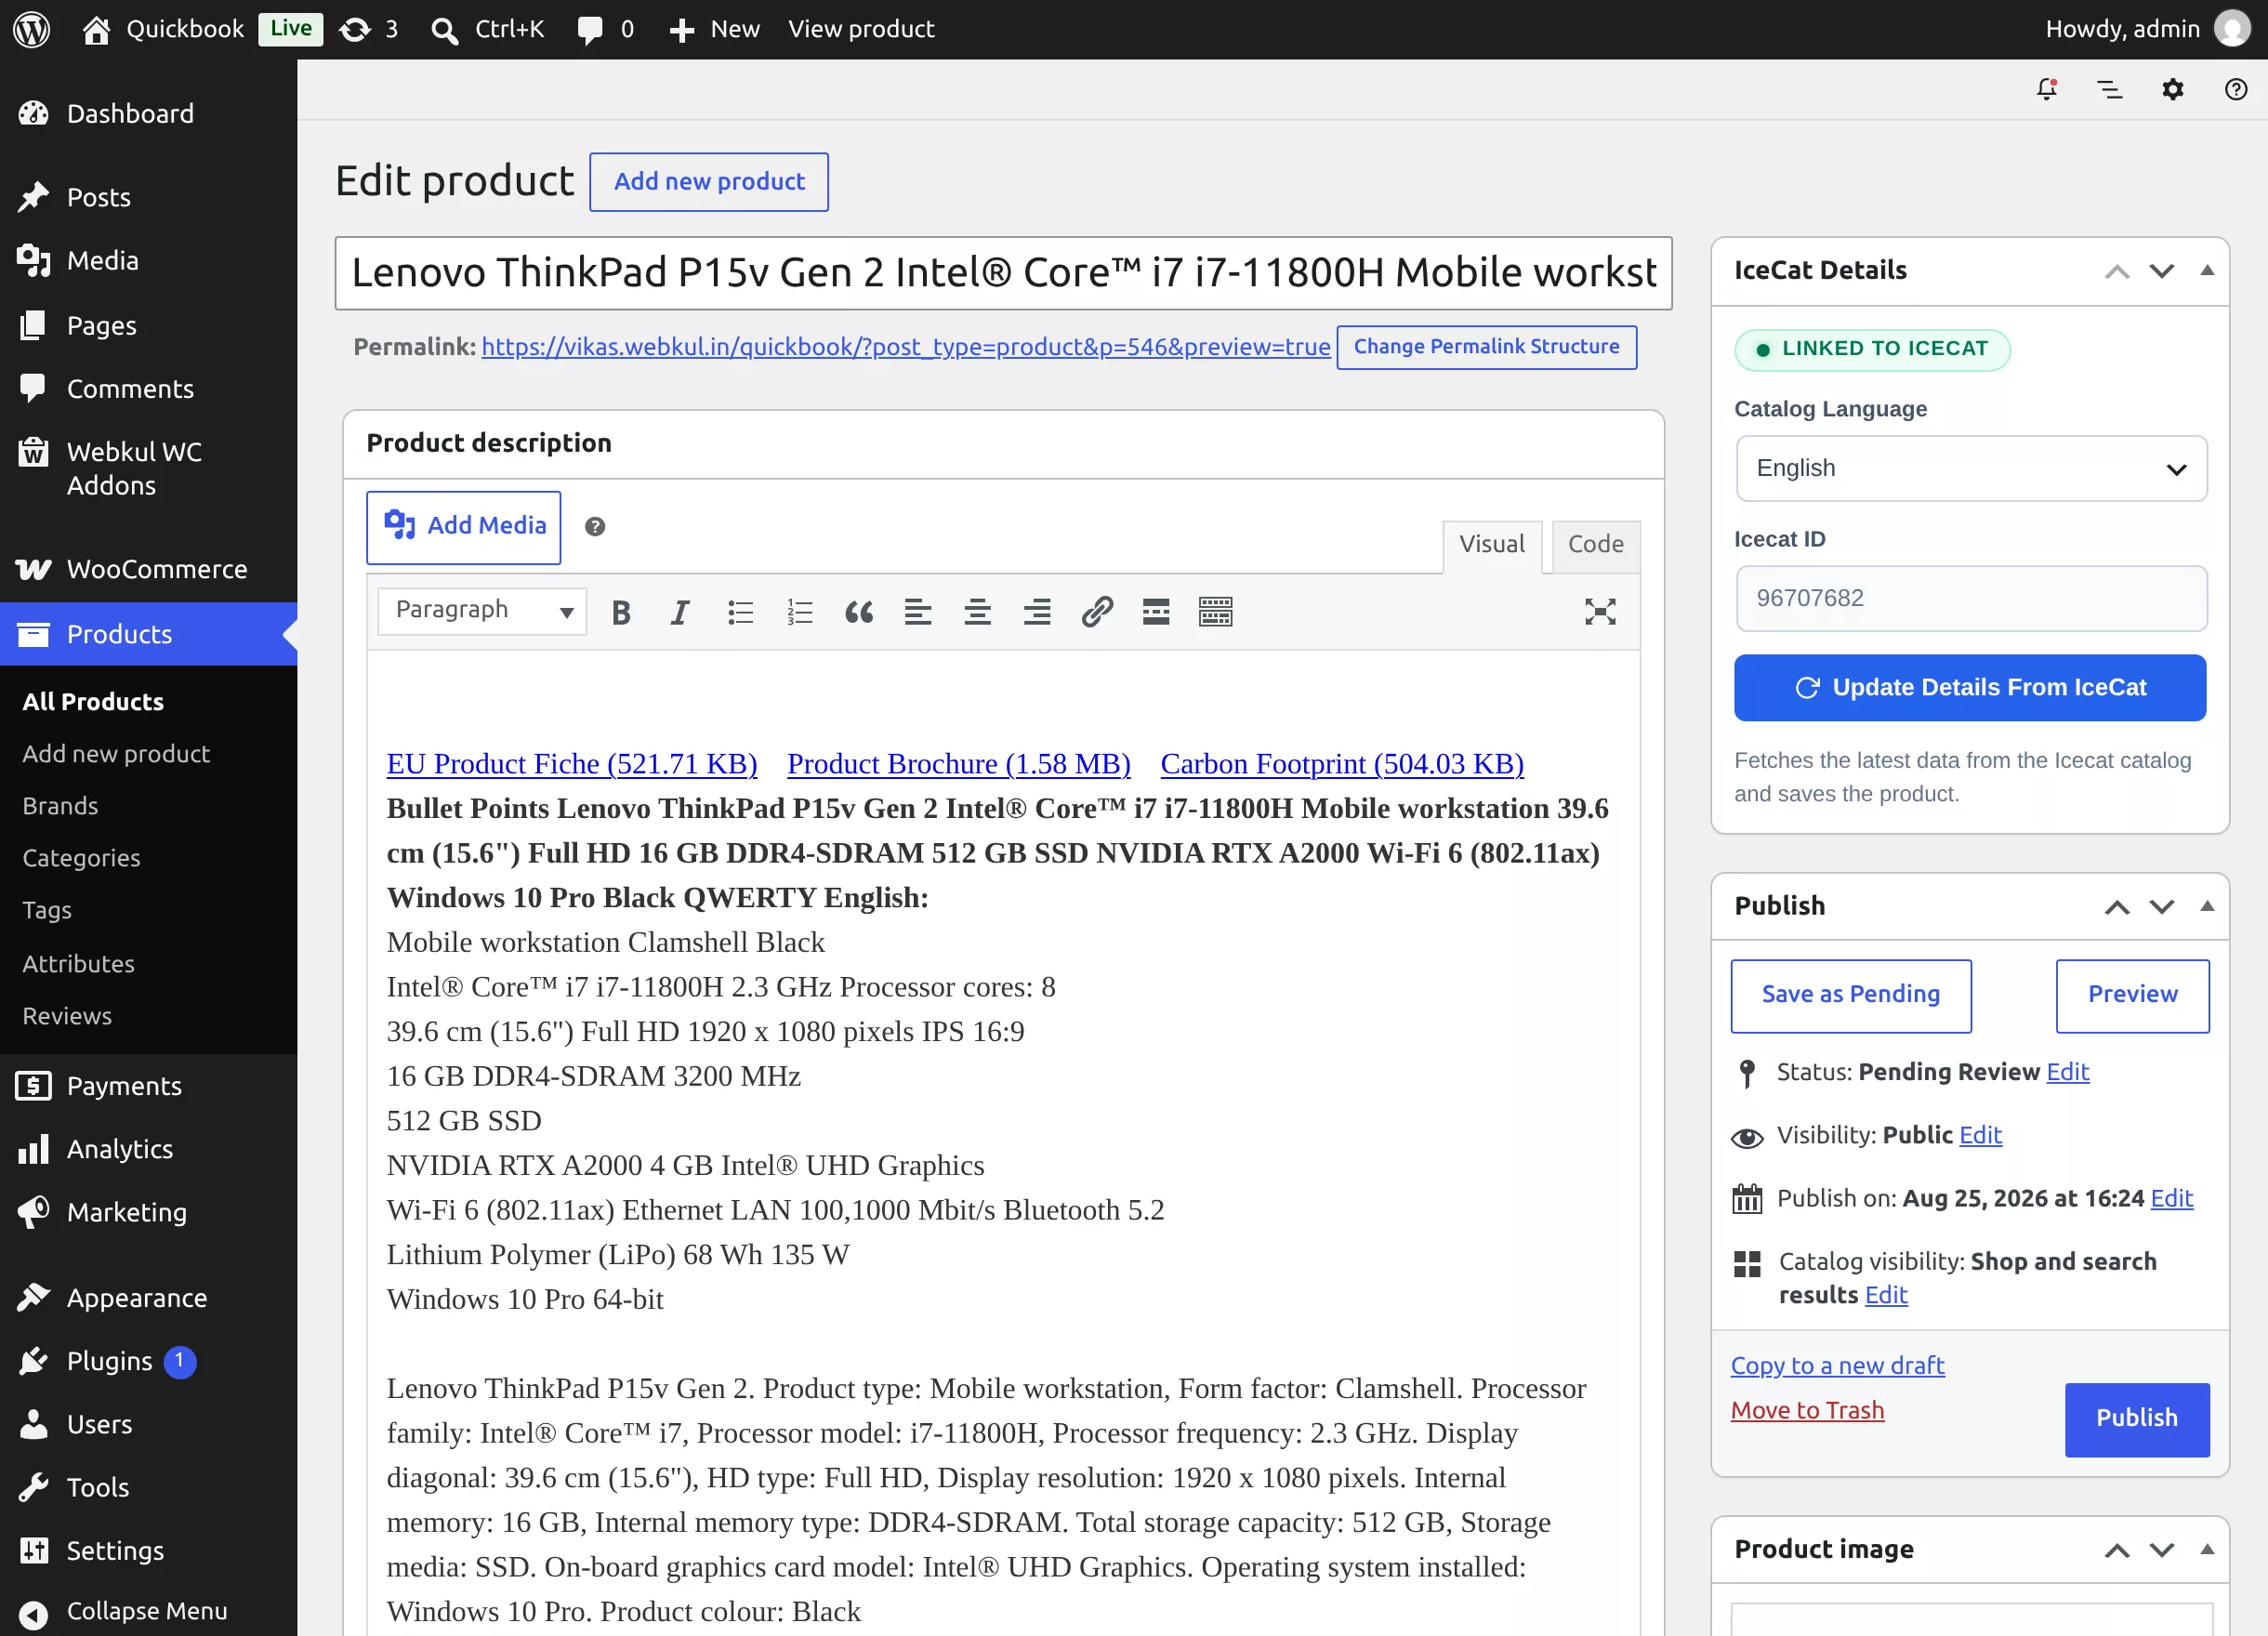
Task: Insert Read More tag
Action: [1156, 612]
